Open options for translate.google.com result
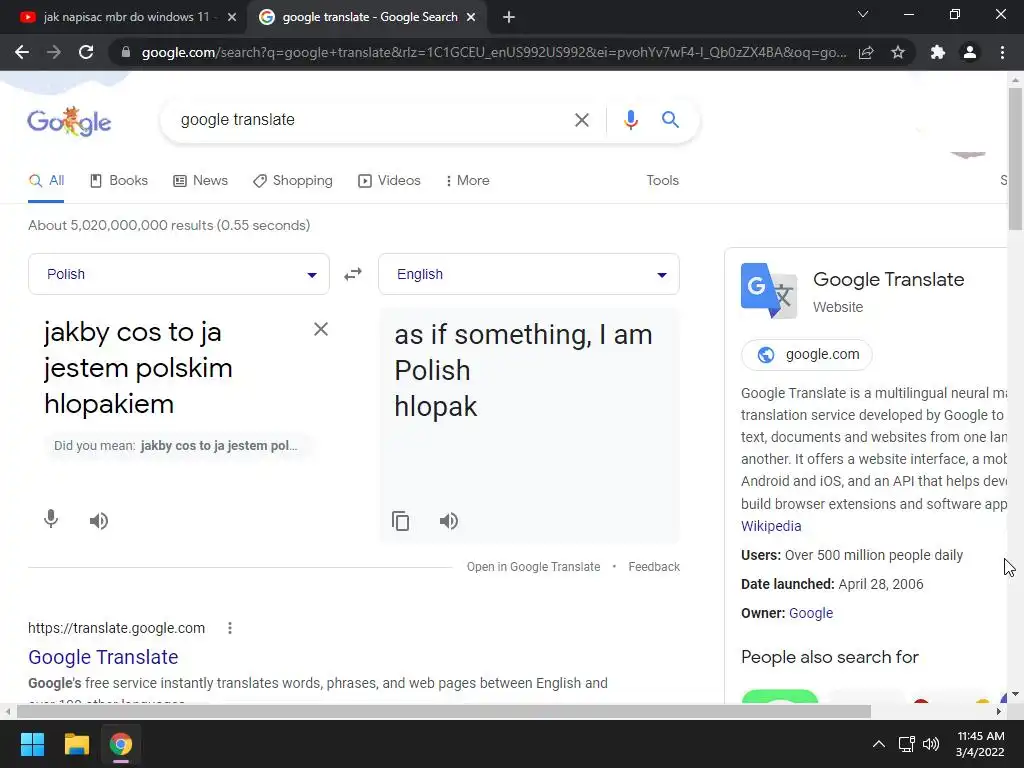The width and height of the screenshot is (1024, 768). point(230,628)
